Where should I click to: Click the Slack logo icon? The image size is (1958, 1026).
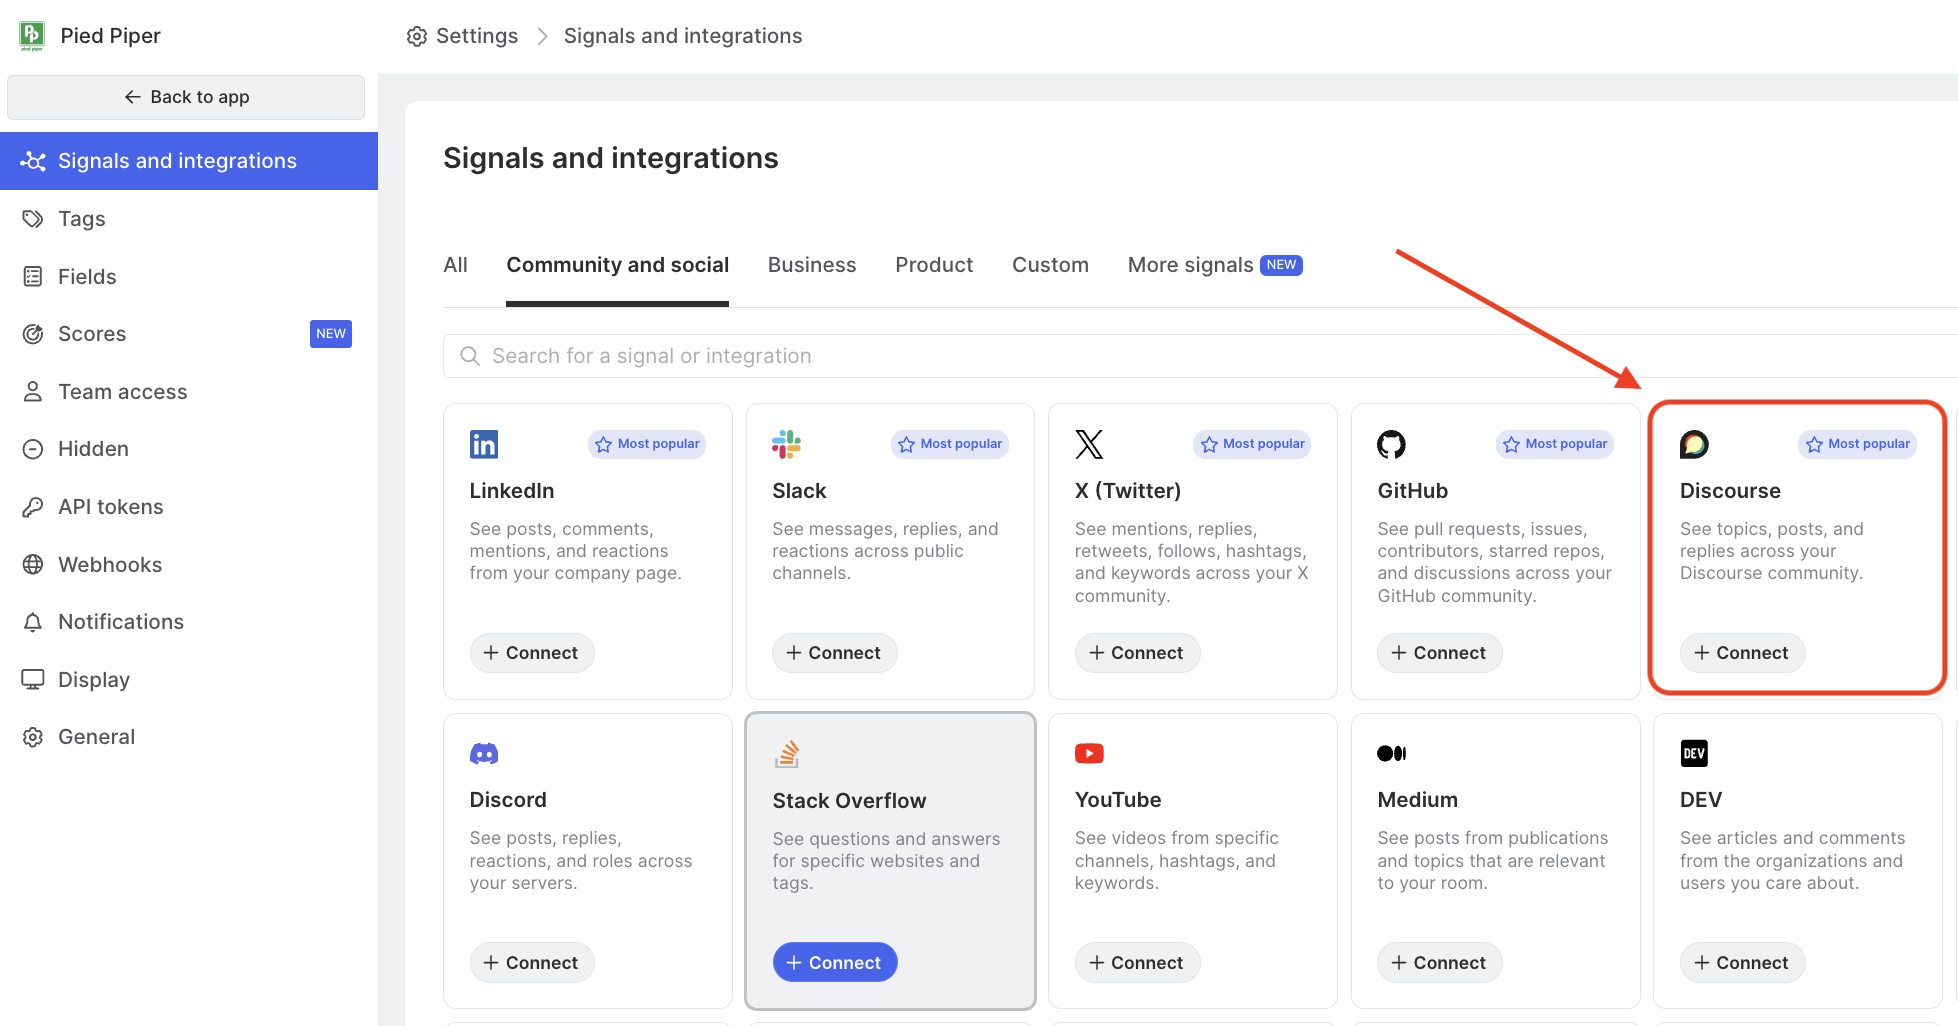pyautogui.click(x=786, y=444)
